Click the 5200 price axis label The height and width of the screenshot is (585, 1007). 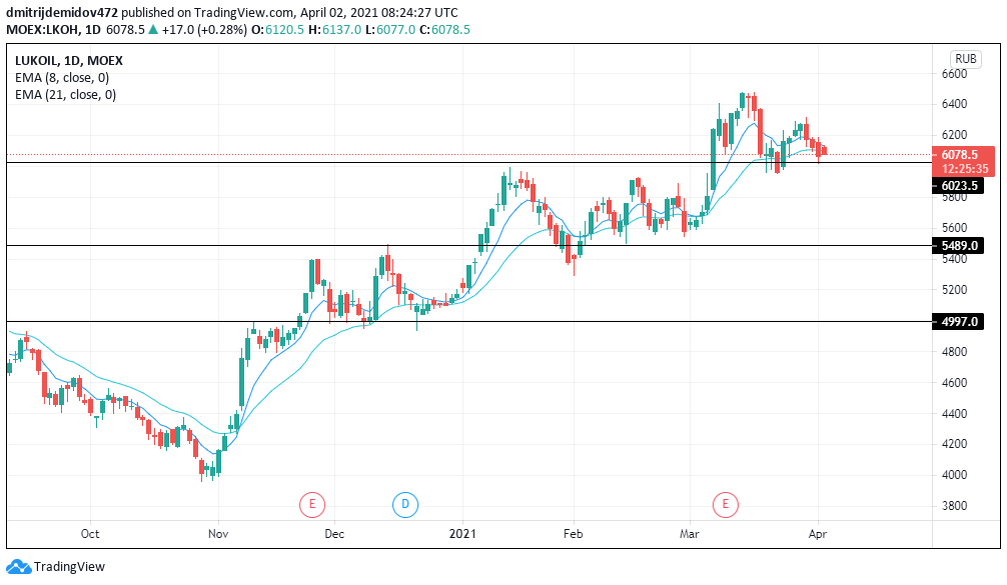tap(954, 290)
